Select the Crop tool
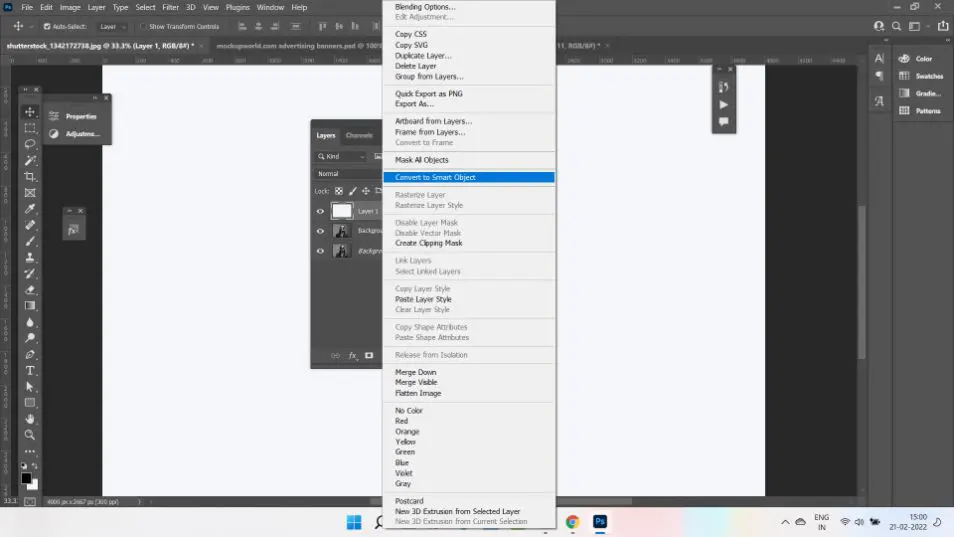Image resolution: width=954 pixels, height=537 pixels. 30,176
